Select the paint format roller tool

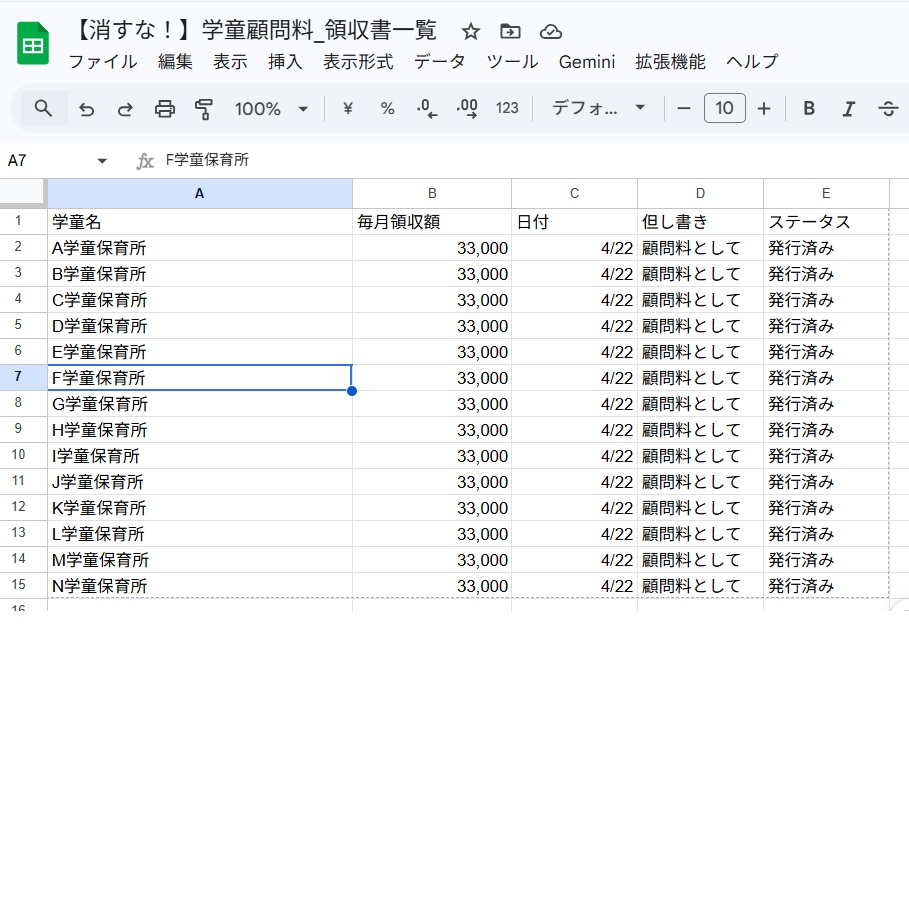[204, 109]
